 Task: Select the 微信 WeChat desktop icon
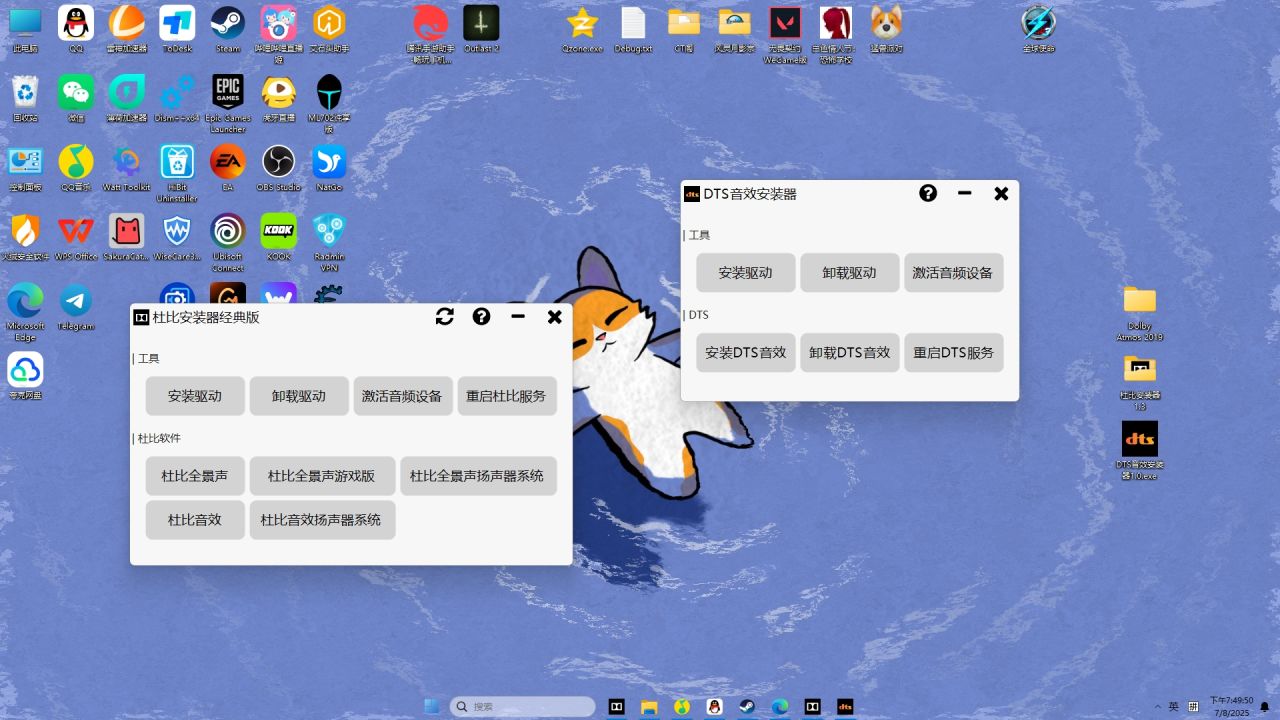[76, 98]
